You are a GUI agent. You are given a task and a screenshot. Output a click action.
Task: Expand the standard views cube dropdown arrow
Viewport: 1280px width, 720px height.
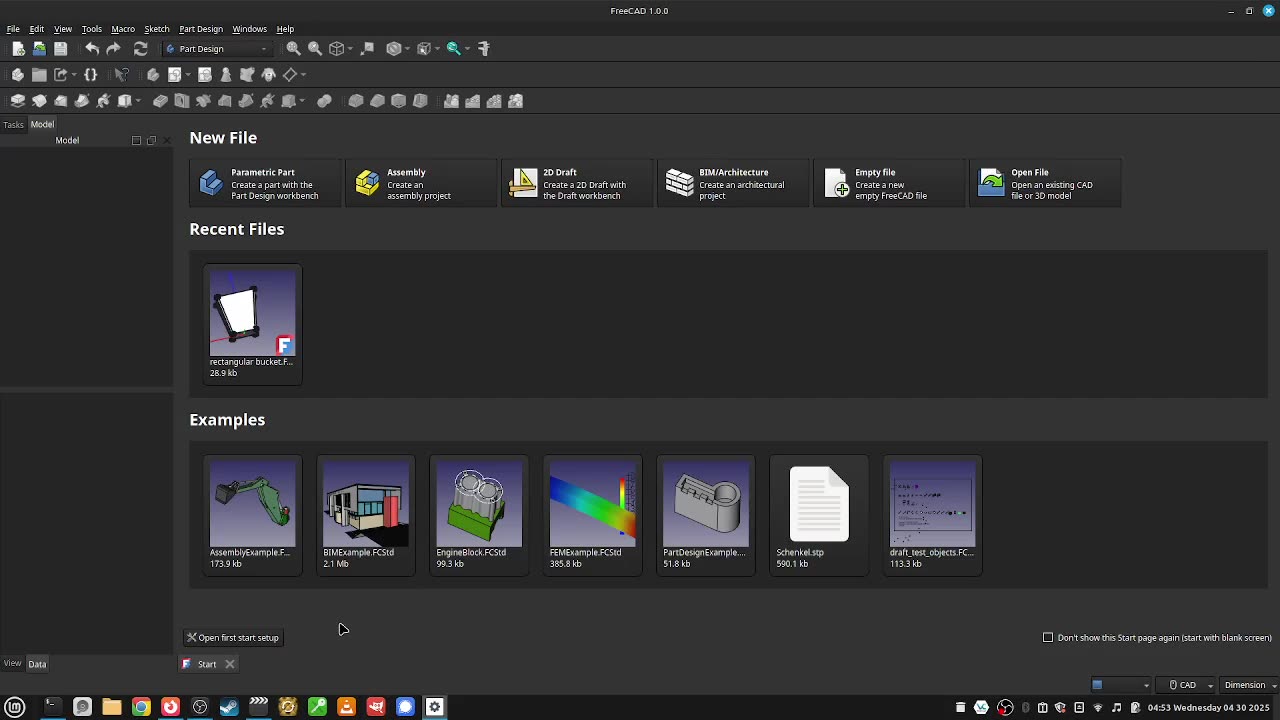[x=350, y=49]
